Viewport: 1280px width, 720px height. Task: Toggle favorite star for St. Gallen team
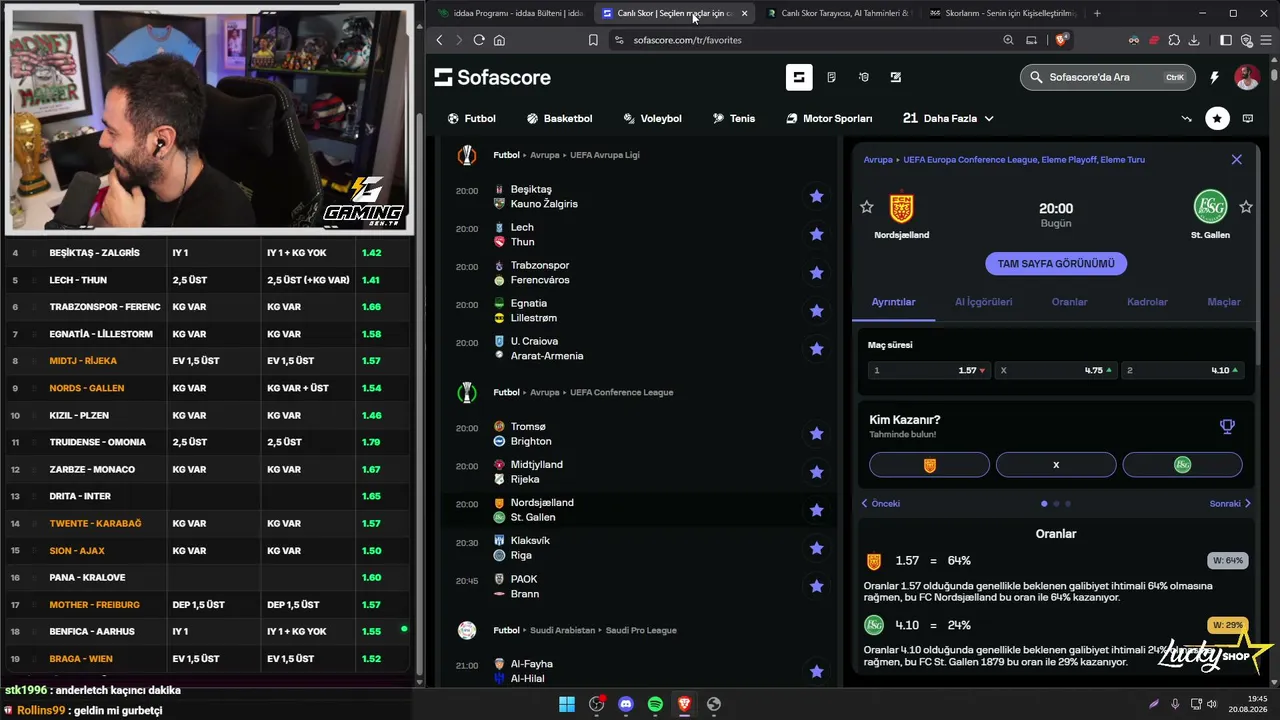pos(1246,207)
